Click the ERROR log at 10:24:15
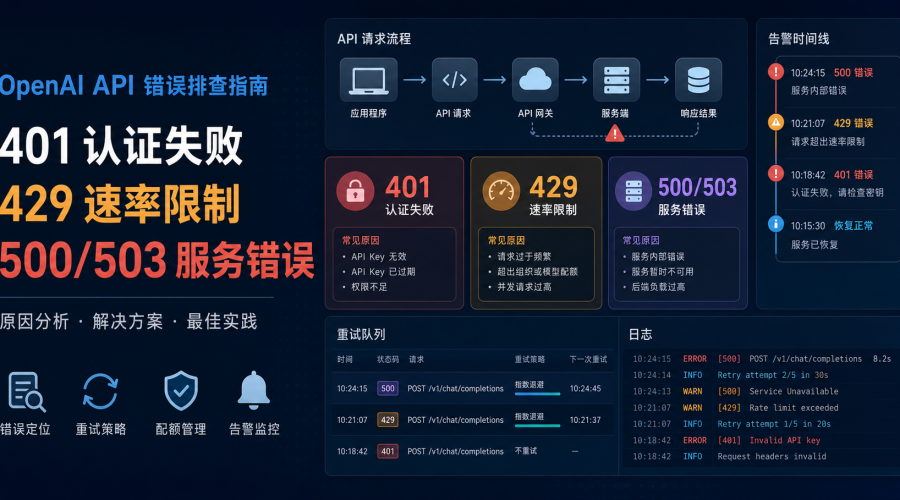Image resolution: width=900 pixels, height=500 pixels. [762, 359]
